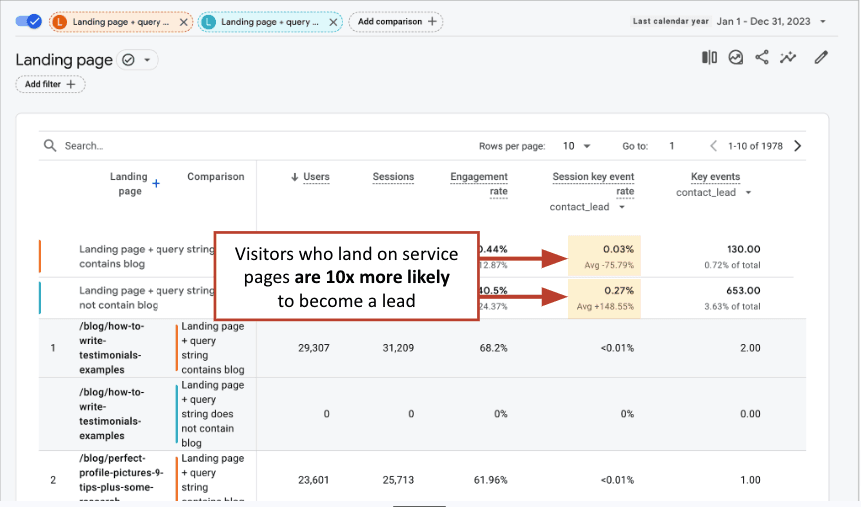Viewport: 861px width, 507px height.
Task: Open the Insights chart icon
Action: [x=736, y=58]
